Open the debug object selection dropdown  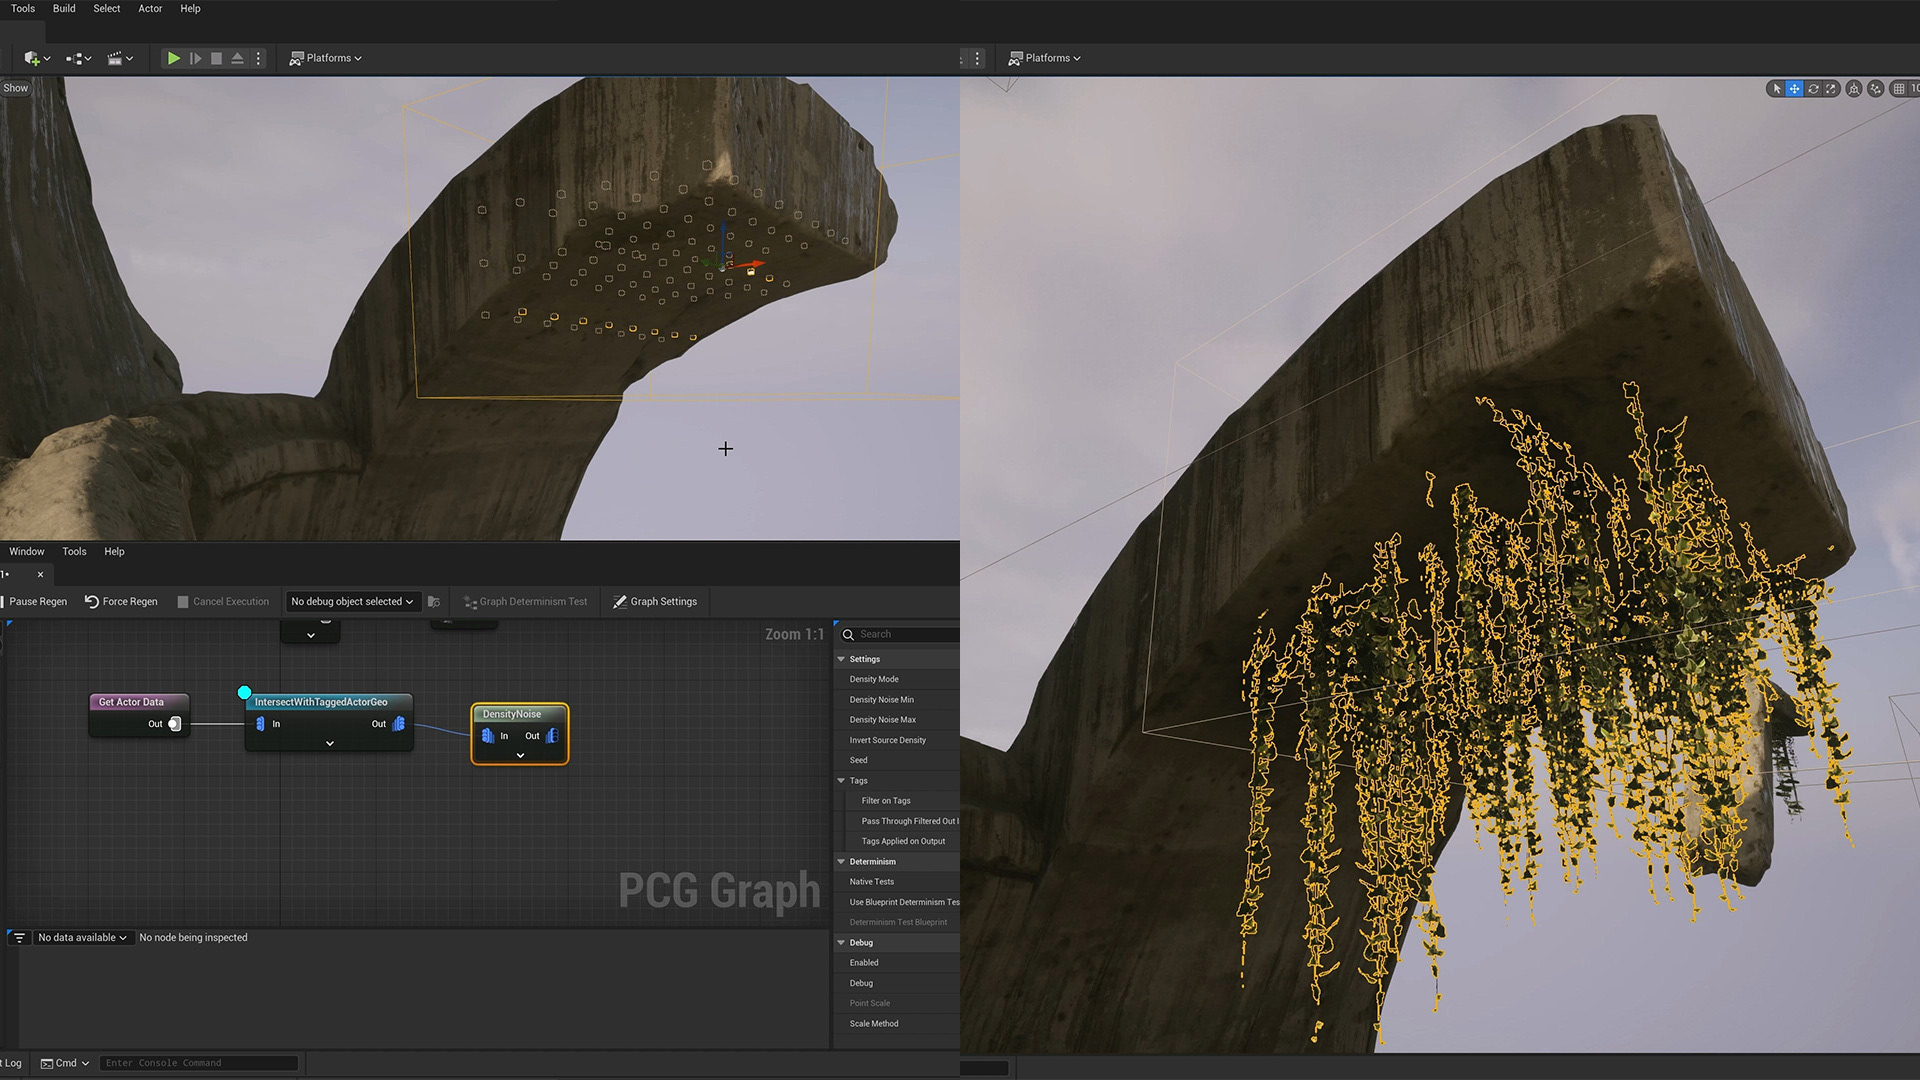(x=352, y=602)
